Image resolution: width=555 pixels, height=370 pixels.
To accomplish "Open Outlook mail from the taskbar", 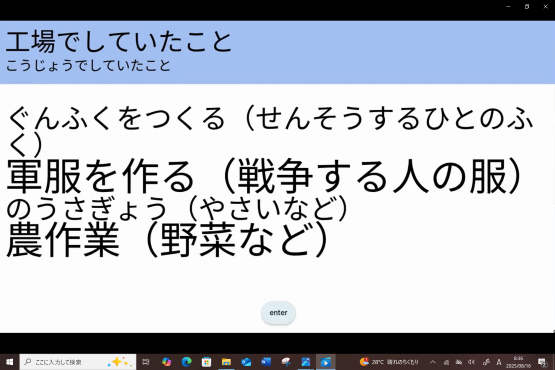I will [x=246, y=362].
